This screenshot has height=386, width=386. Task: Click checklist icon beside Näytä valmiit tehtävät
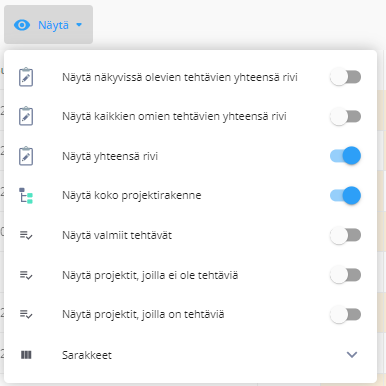coord(26,235)
